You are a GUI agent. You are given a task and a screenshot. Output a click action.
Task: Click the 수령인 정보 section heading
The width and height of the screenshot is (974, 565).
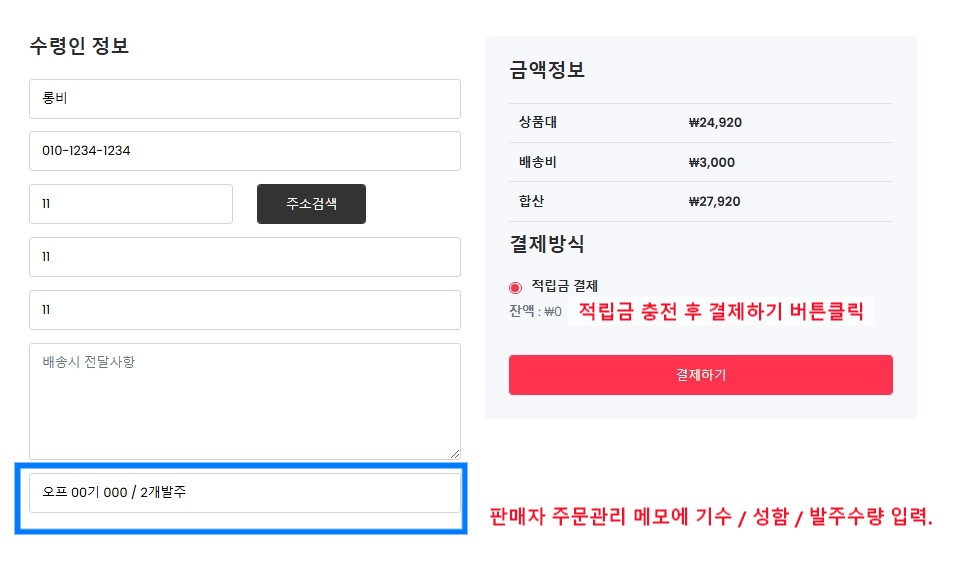pyautogui.click(x=79, y=46)
